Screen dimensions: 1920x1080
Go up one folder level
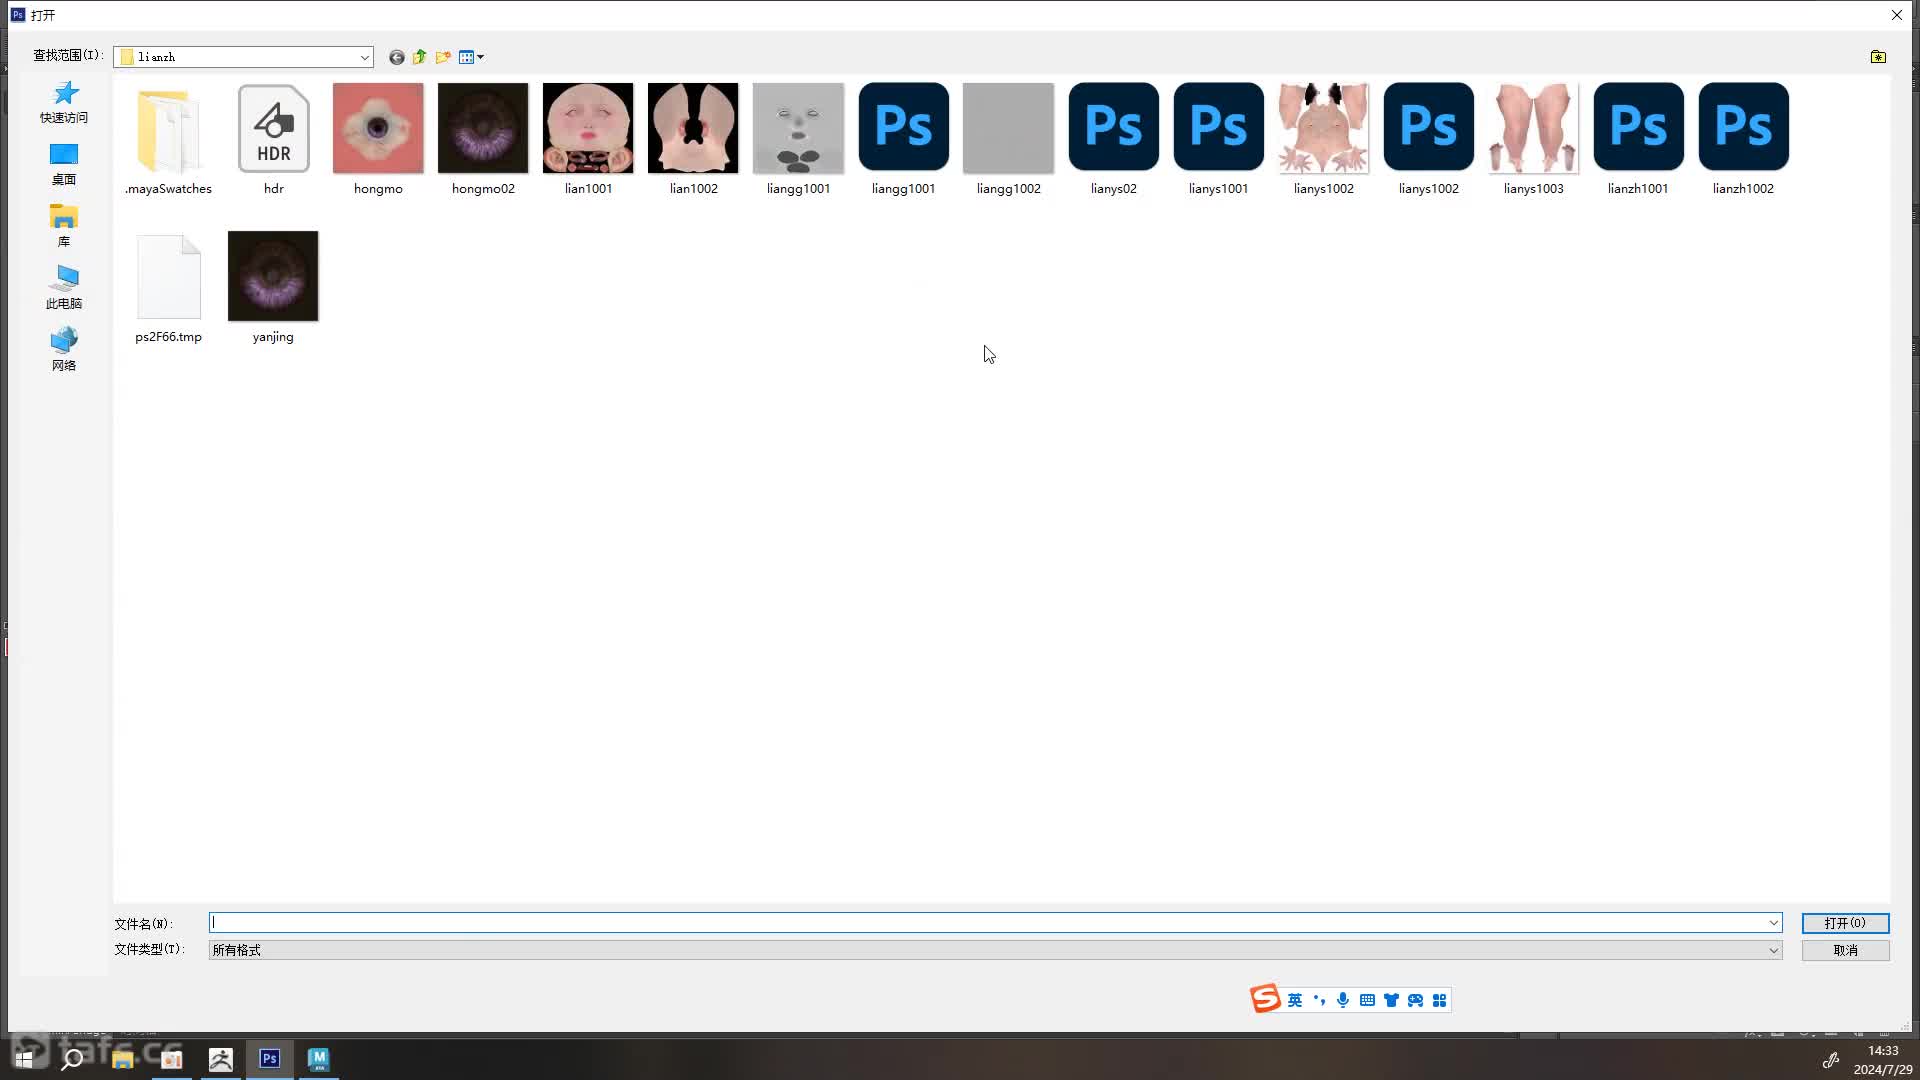pos(419,57)
